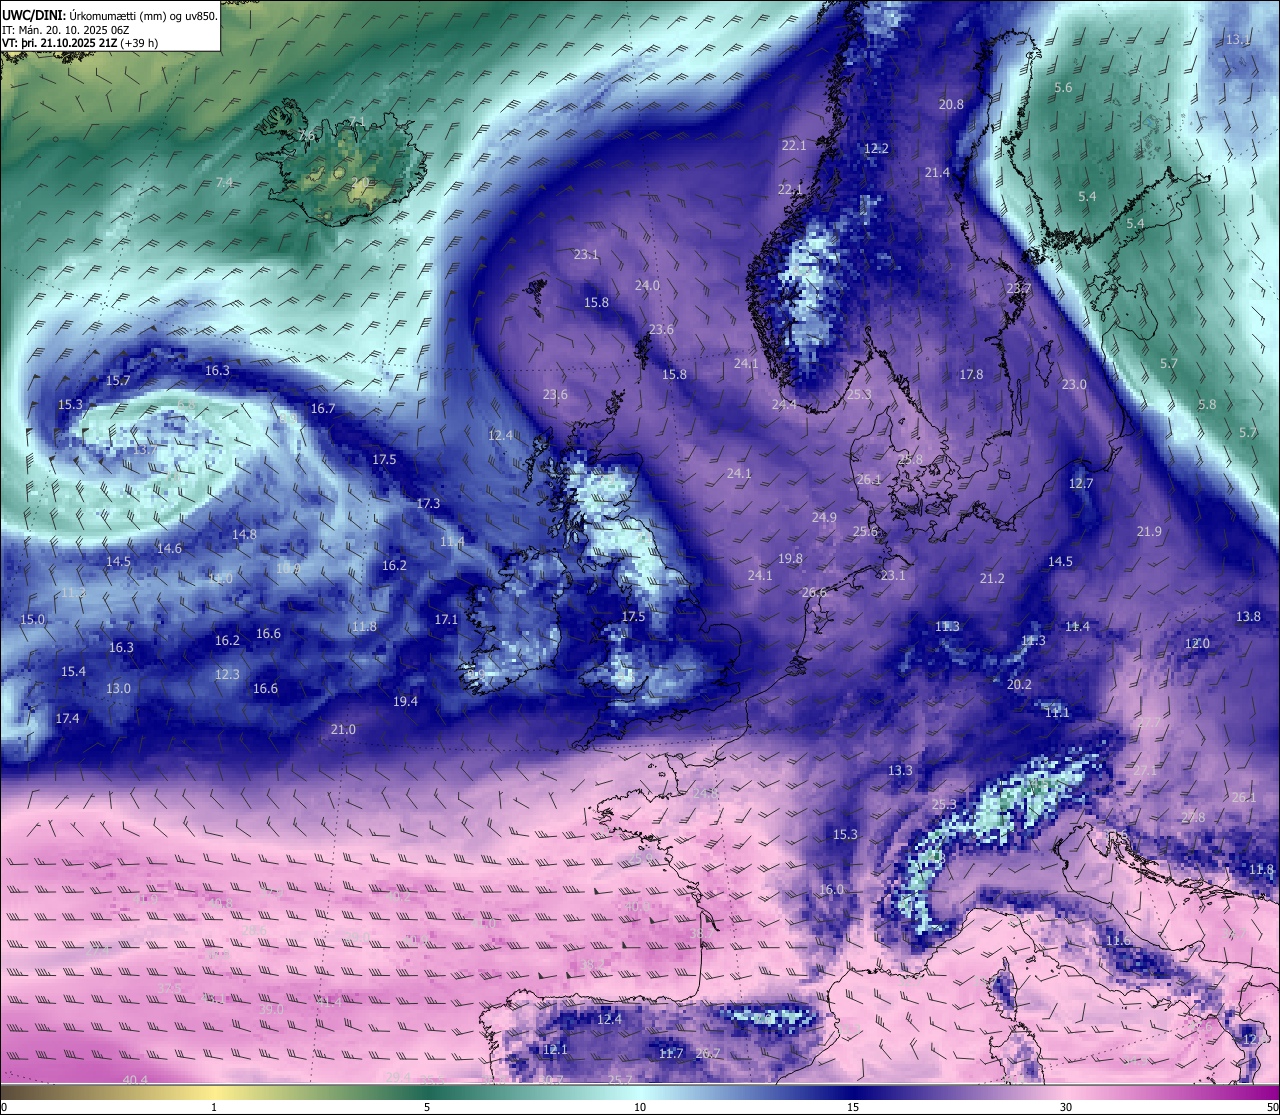
Task: Click the 50 tick on color scale
Action: (1272, 1106)
